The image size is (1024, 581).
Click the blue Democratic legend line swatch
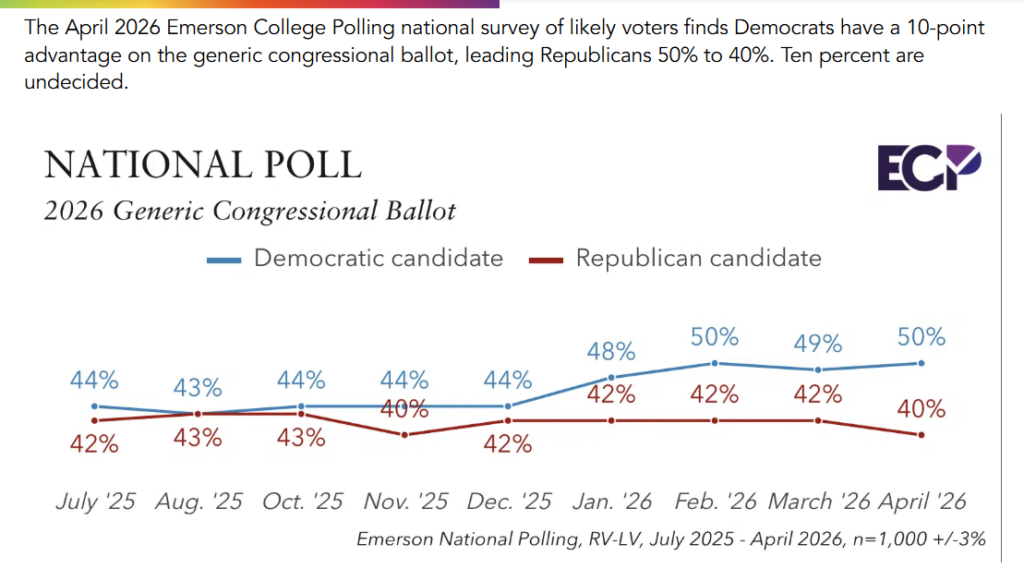click(x=224, y=259)
